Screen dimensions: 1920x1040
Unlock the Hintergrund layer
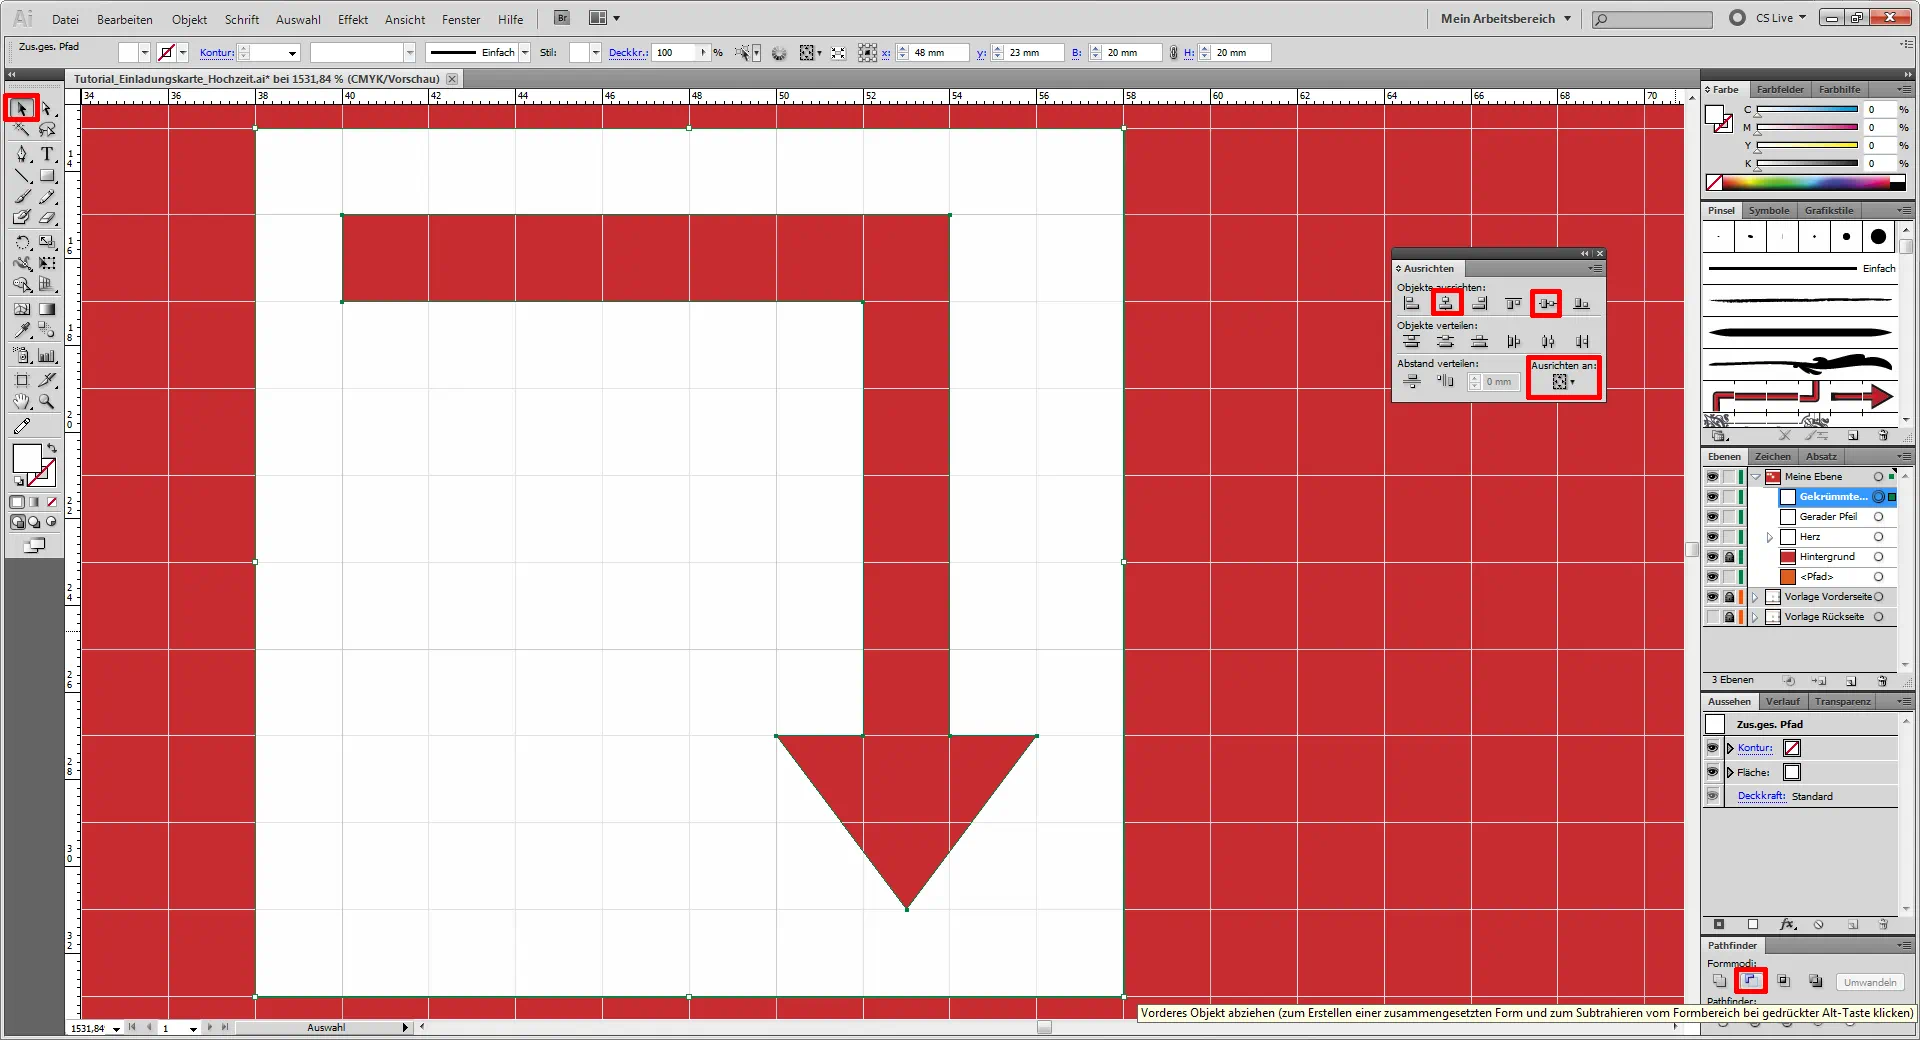point(1729,557)
